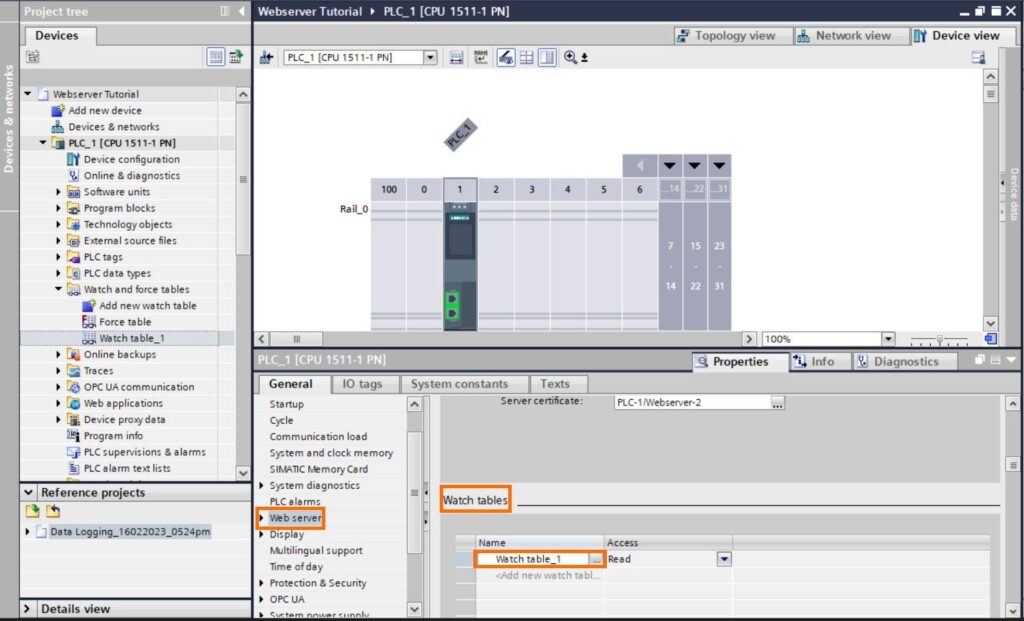Expand the Program blocks folder
1024x621 pixels.
58,208
